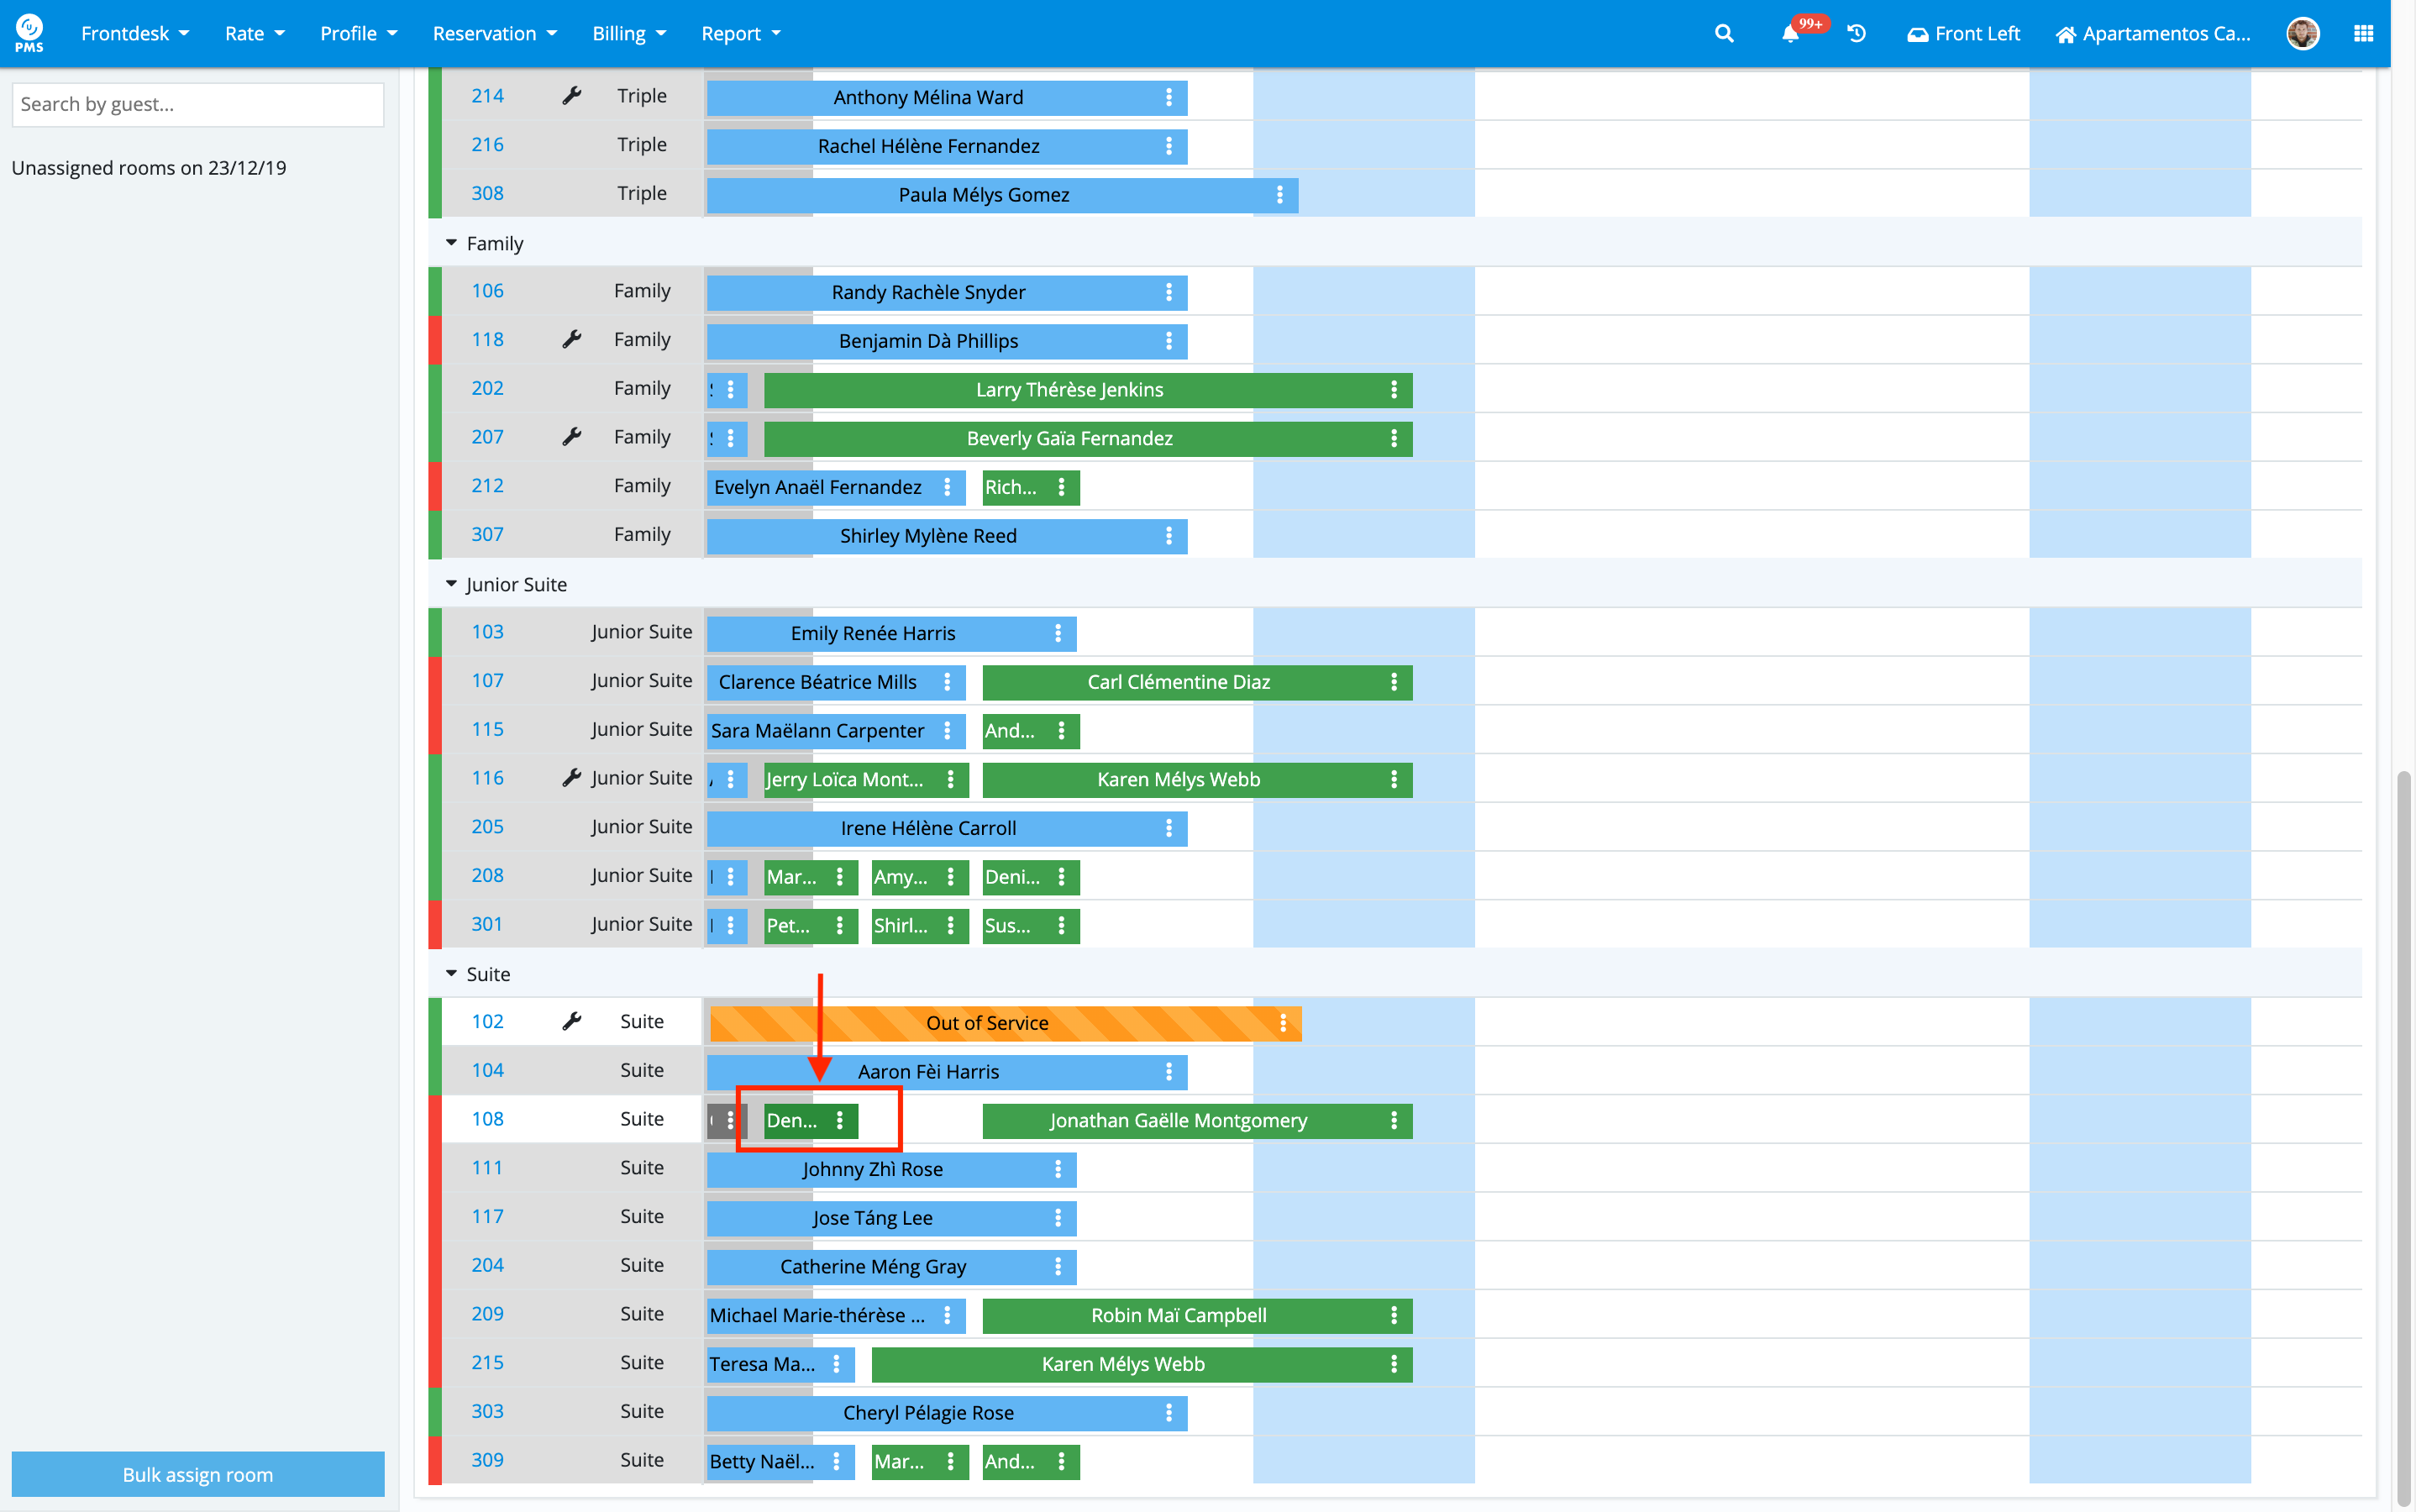This screenshot has height=1512, width=2416.
Task: Click the wrench icon on room 102
Action: point(571,1021)
